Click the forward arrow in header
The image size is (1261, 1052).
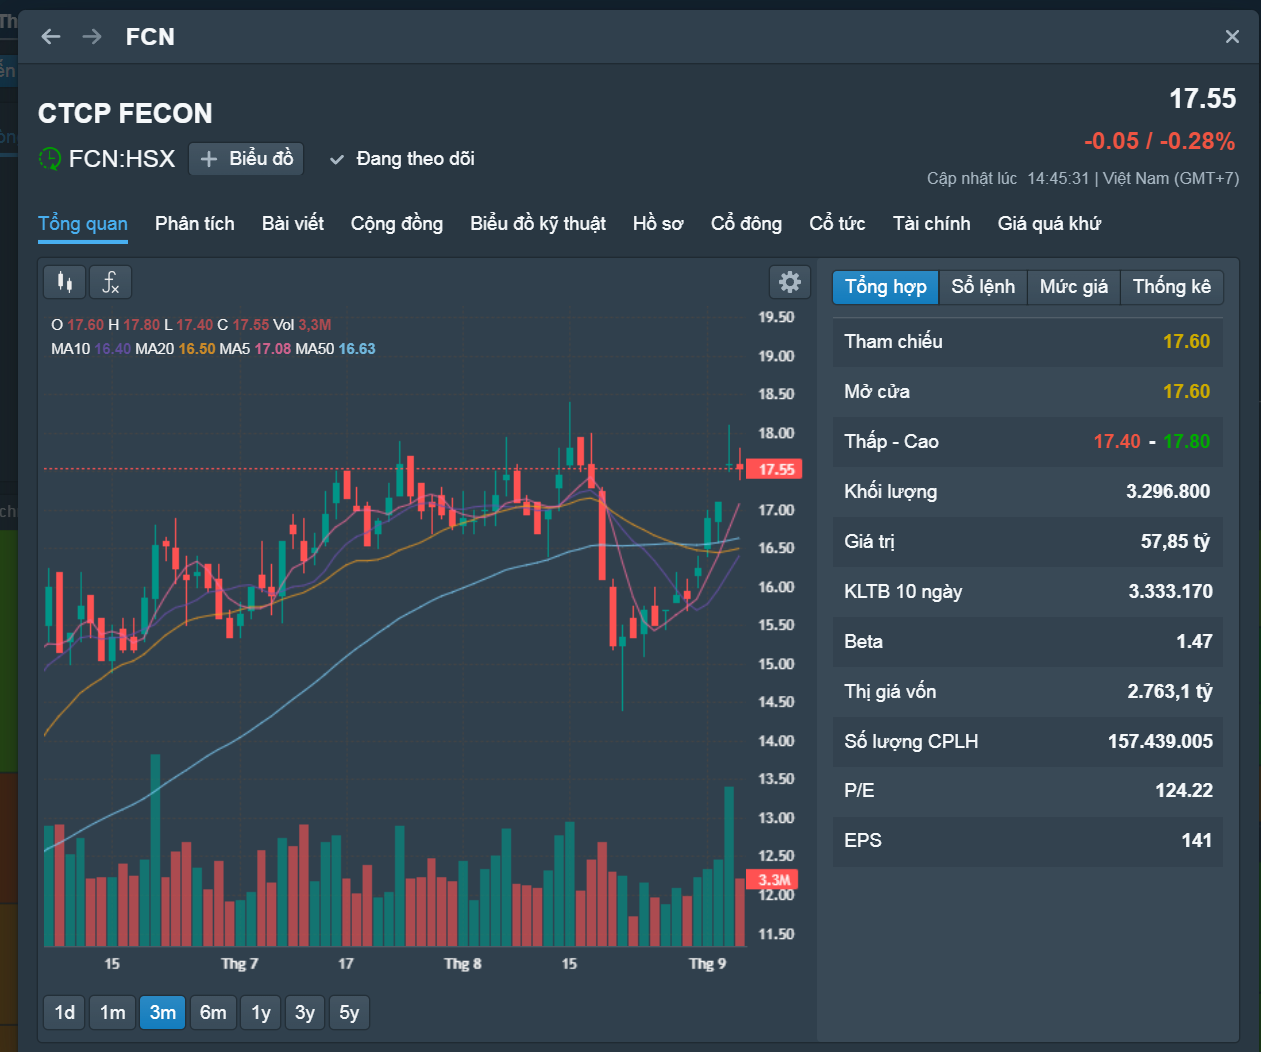coord(92,37)
